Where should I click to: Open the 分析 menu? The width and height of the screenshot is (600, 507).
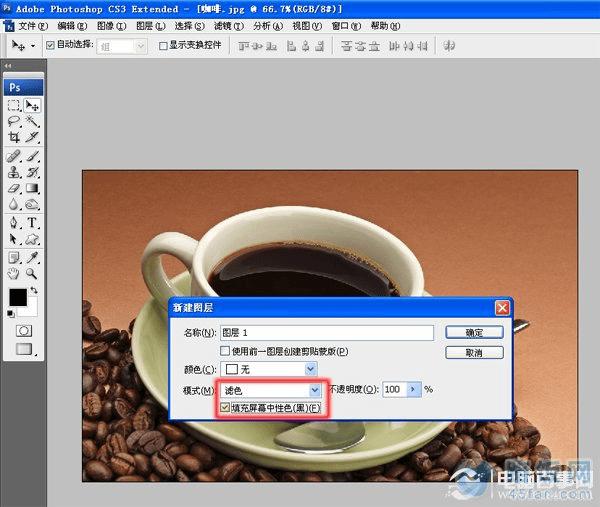click(x=268, y=26)
